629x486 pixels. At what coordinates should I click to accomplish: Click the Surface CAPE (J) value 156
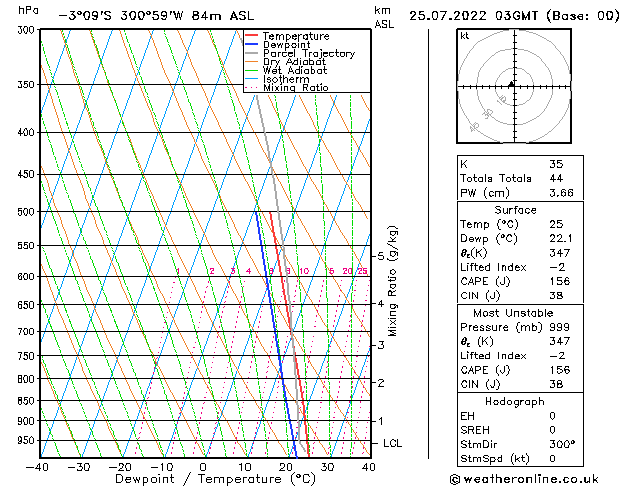[x=560, y=281]
